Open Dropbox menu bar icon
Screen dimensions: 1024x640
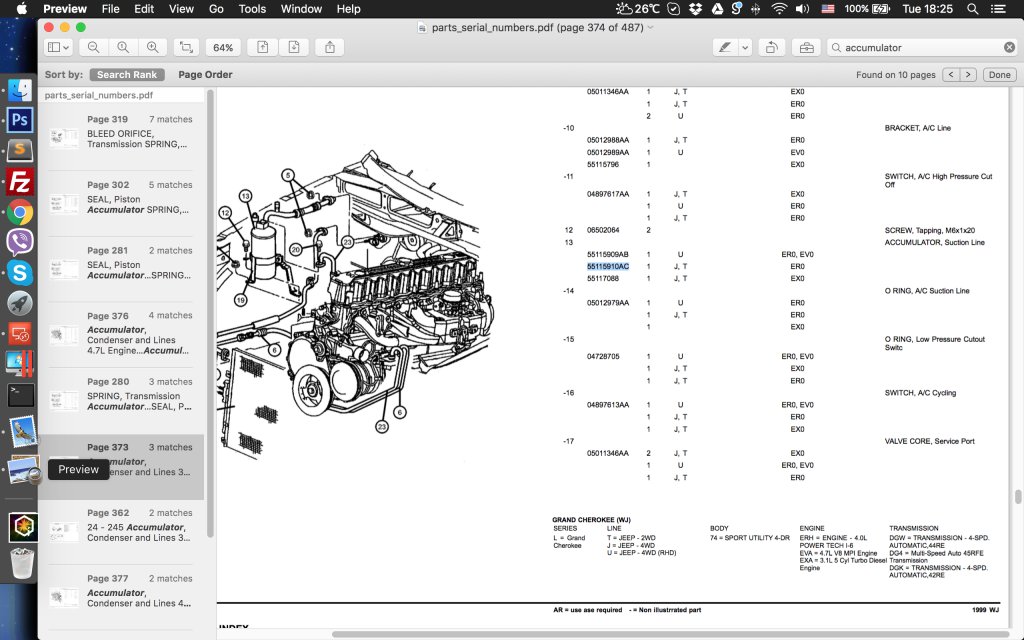pos(695,8)
